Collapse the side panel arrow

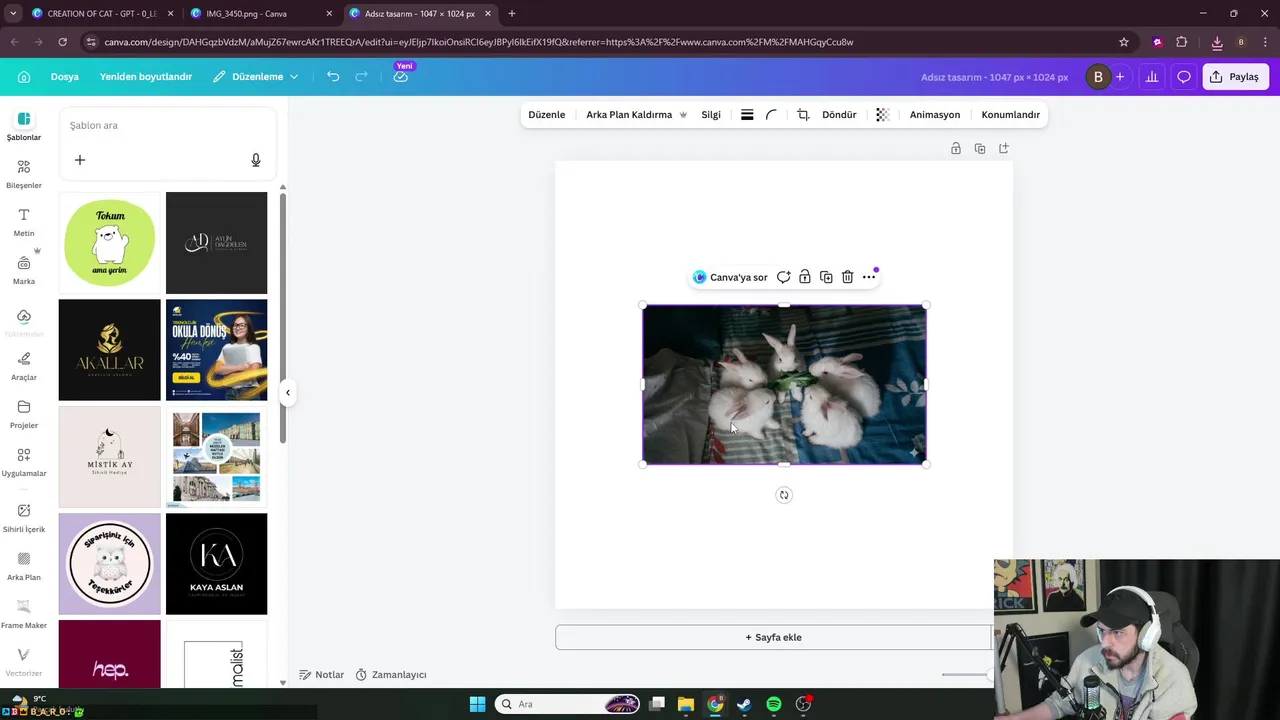(288, 393)
